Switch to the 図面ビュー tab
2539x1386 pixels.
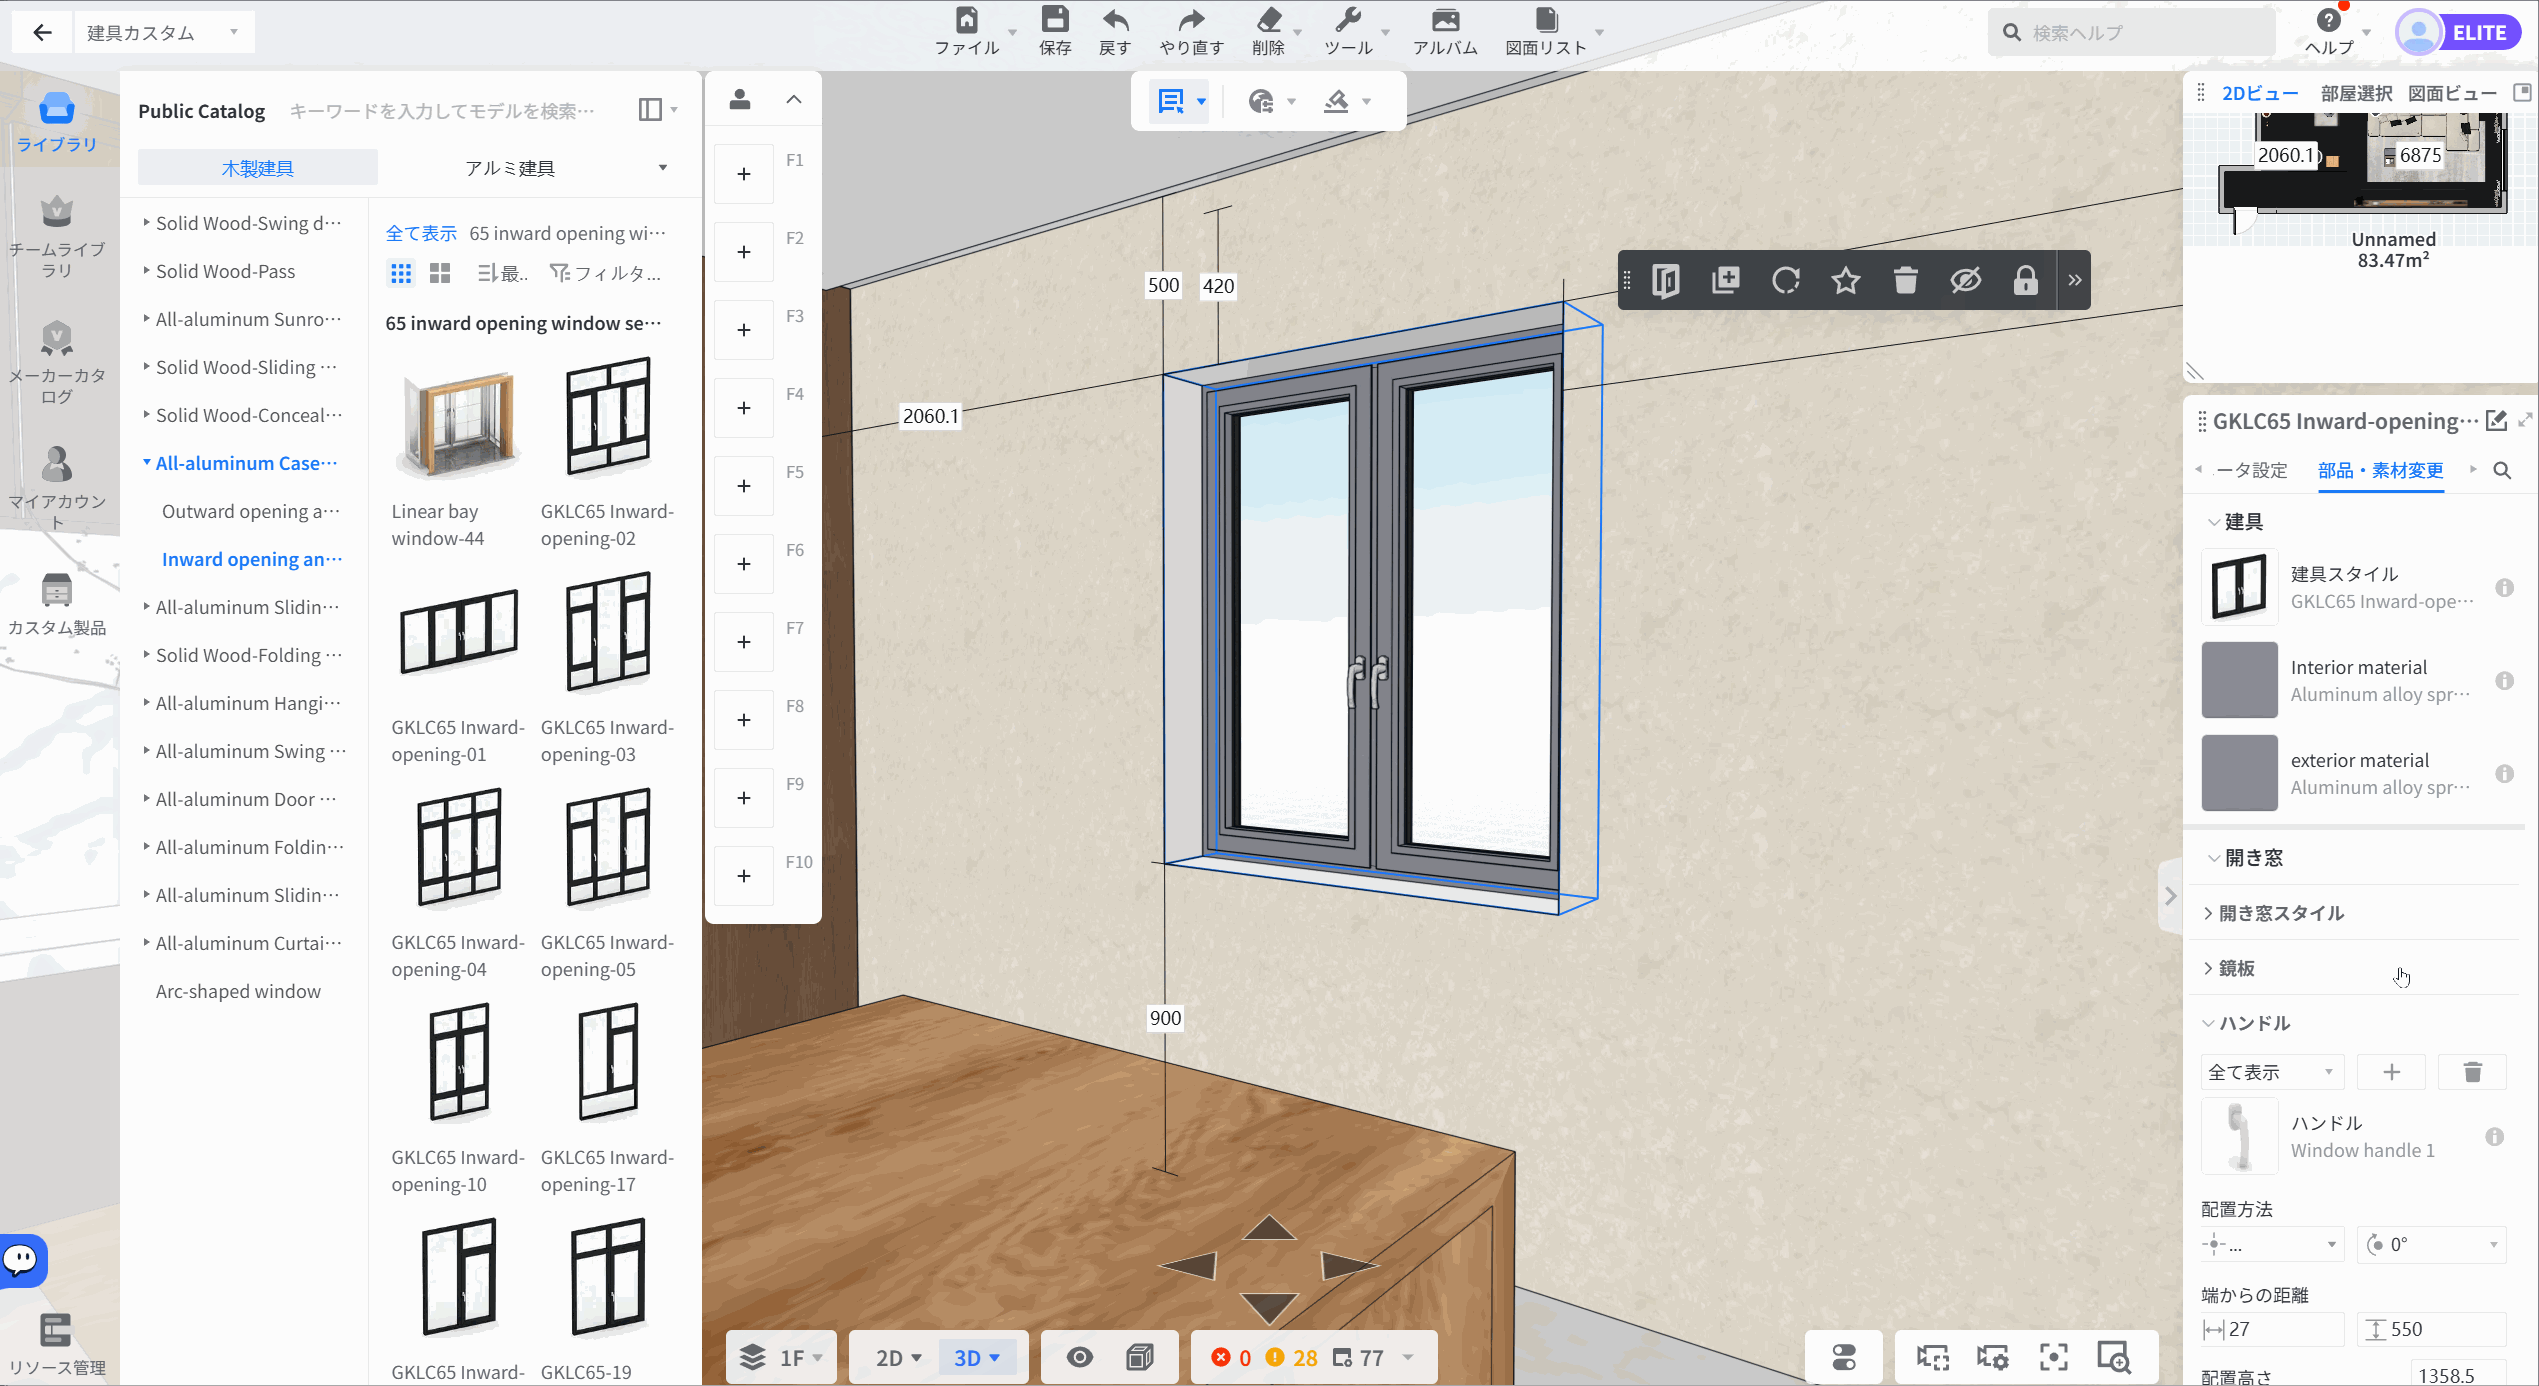pos(2452,93)
